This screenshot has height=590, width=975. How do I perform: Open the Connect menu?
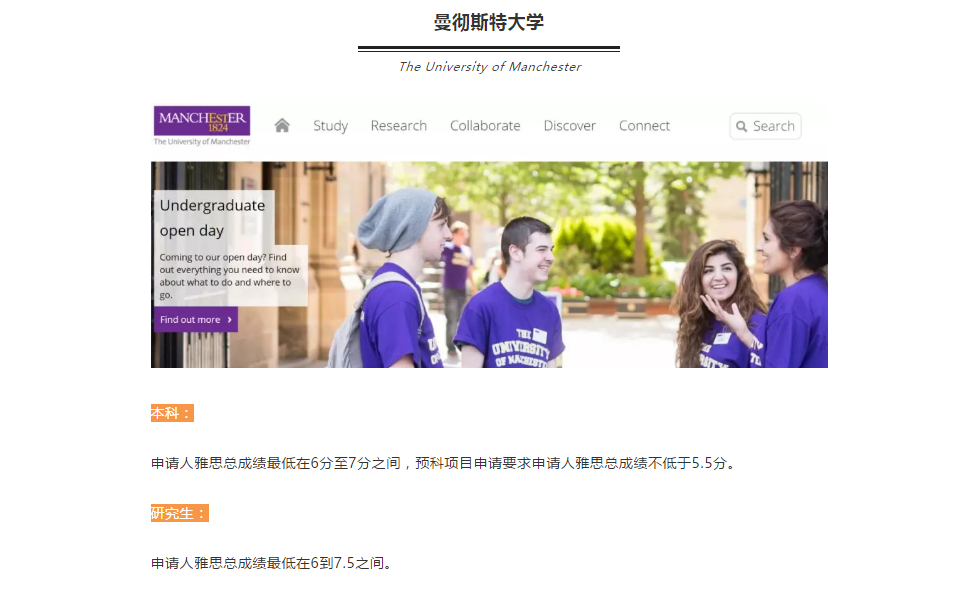click(644, 126)
